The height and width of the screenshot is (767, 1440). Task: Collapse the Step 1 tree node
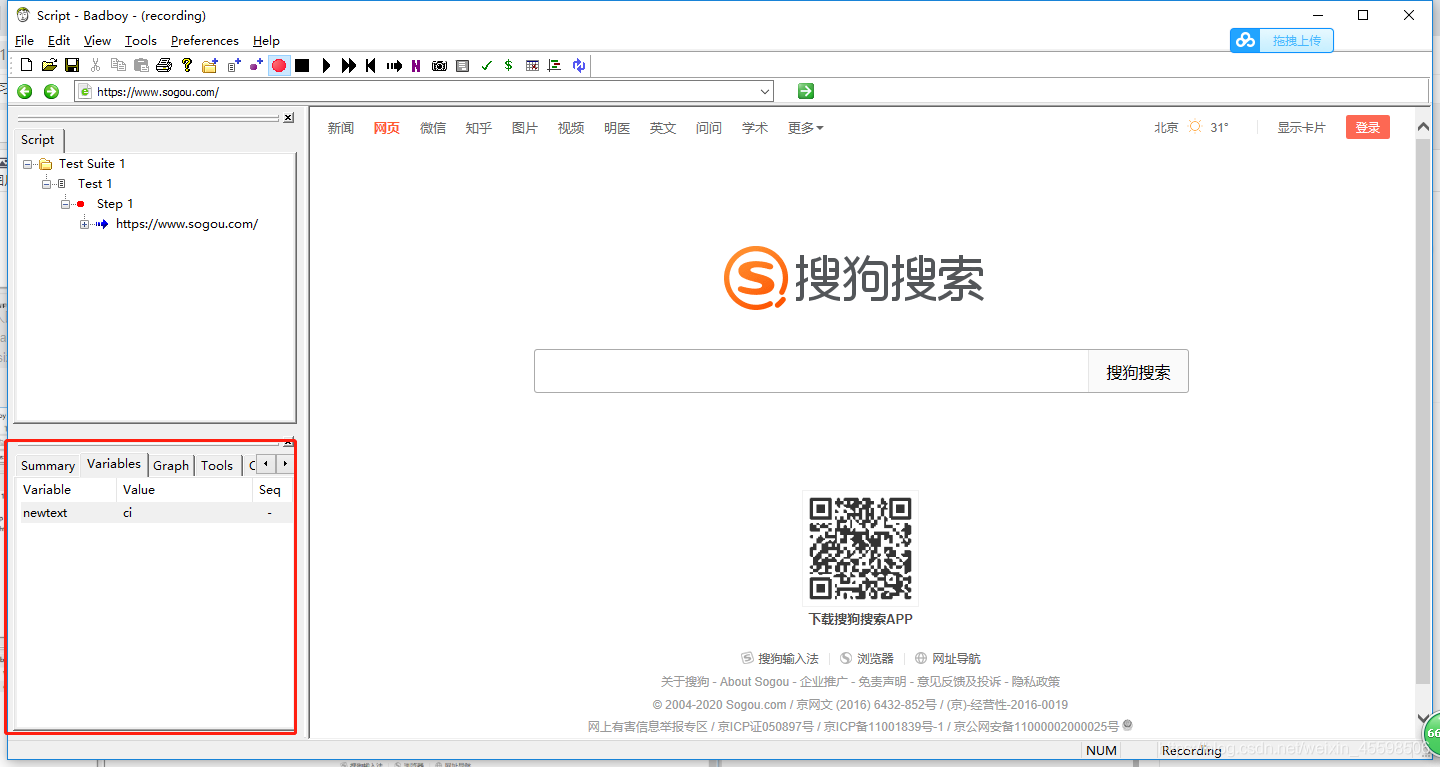pyautogui.click(x=66, y=204)
